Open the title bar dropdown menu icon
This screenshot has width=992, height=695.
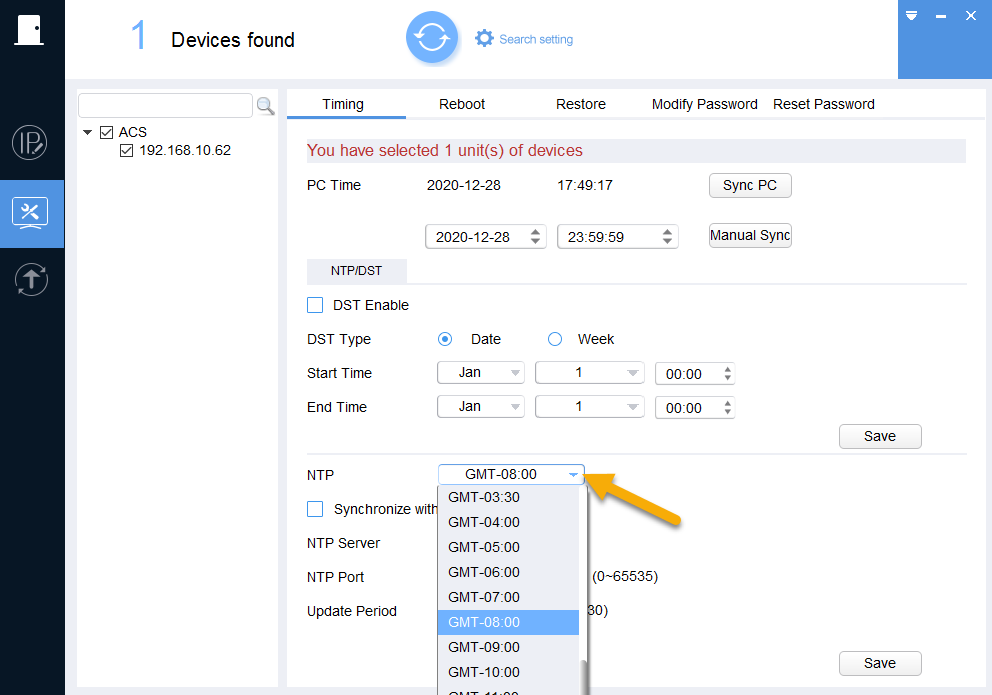[x=911, y=16]
